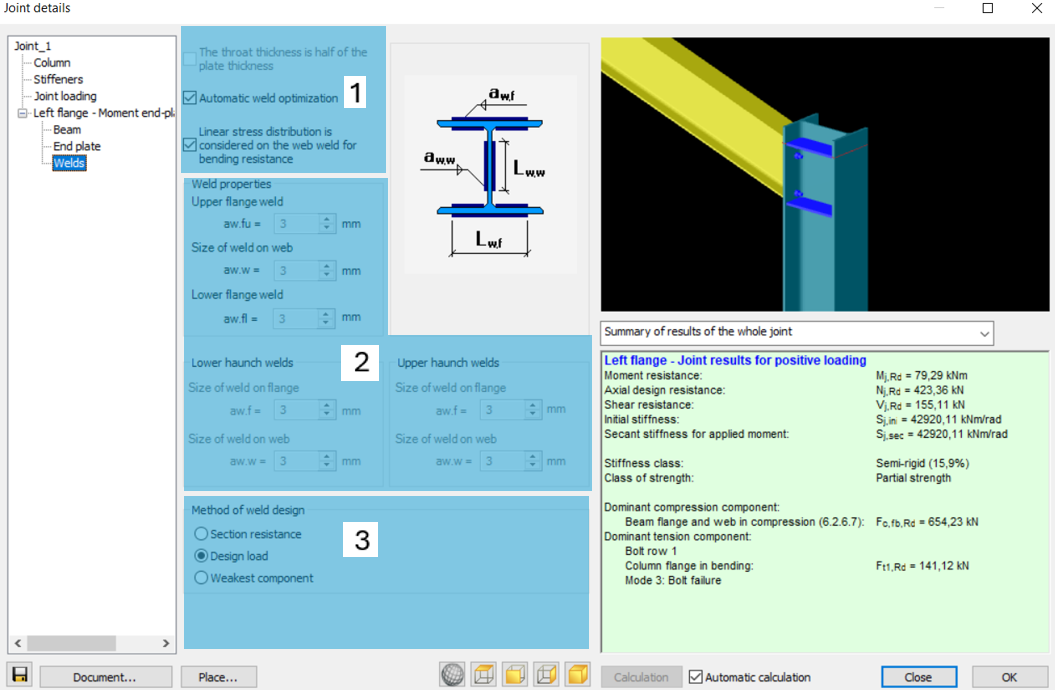Switch to isometric solid cube view
The width and height of the screenshot is (1055, 690).
tap(578, 675)
